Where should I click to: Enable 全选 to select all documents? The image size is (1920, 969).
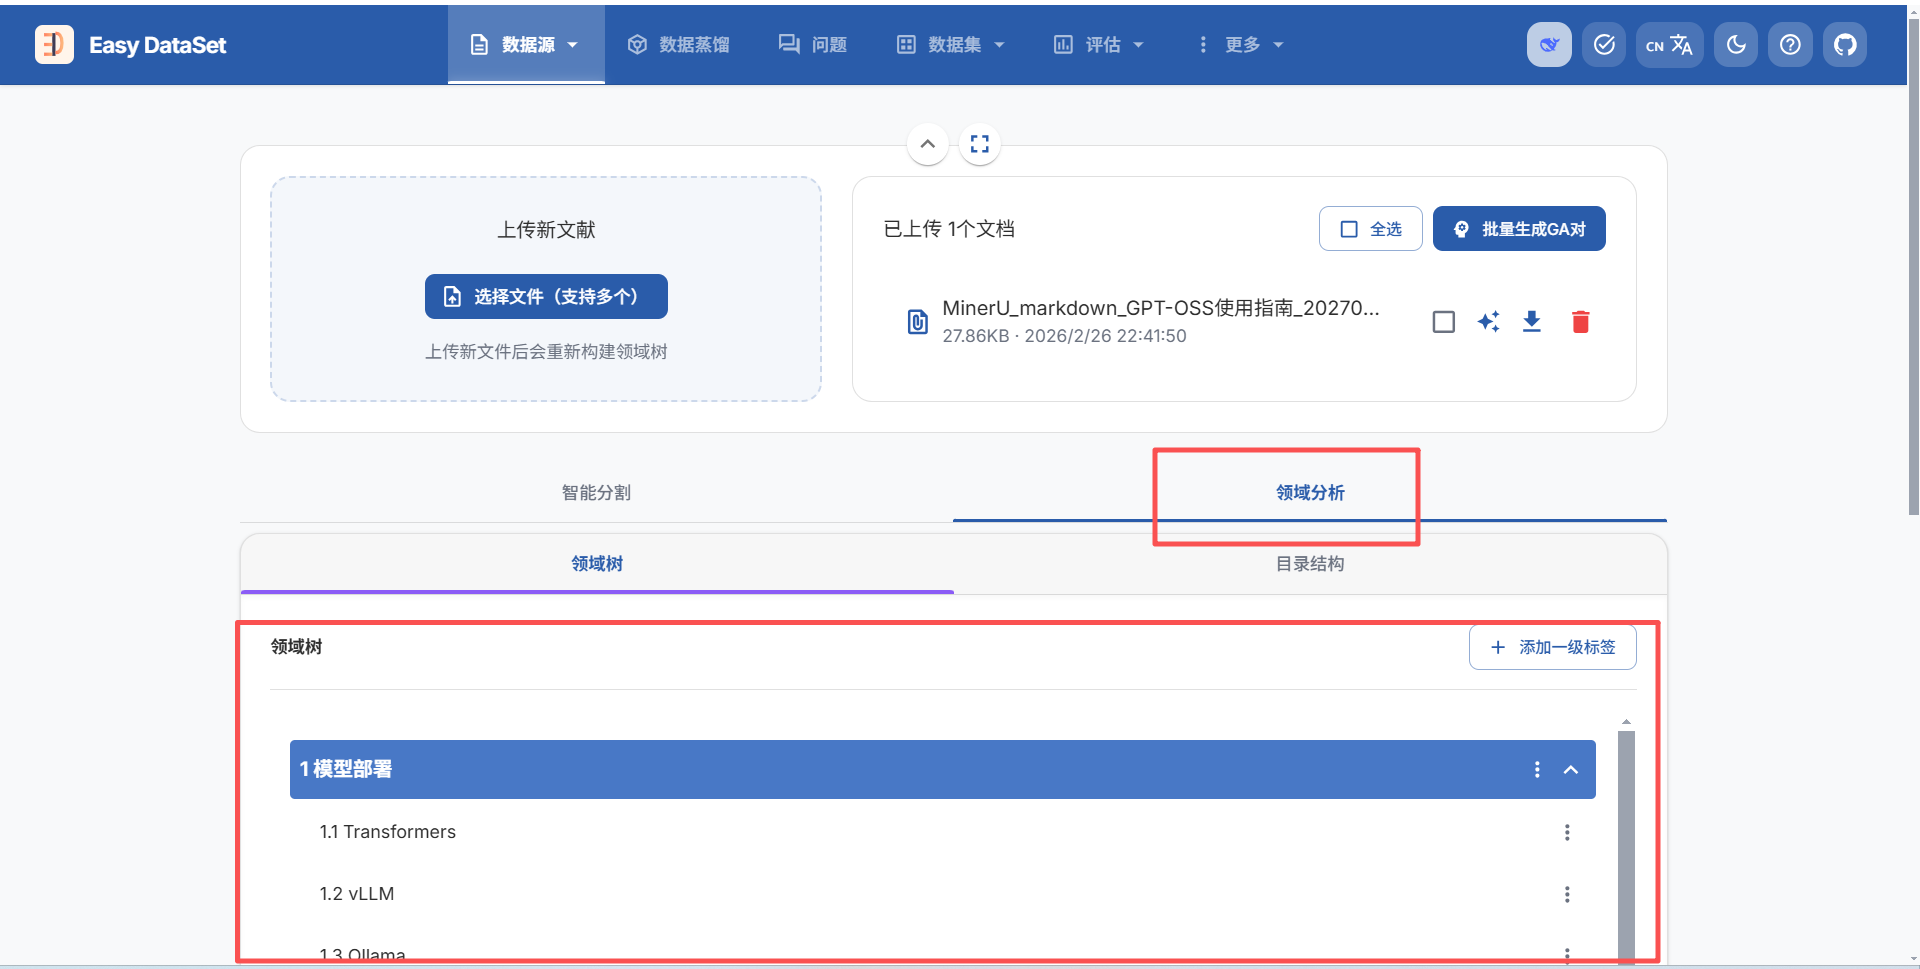pos(1370,228)
